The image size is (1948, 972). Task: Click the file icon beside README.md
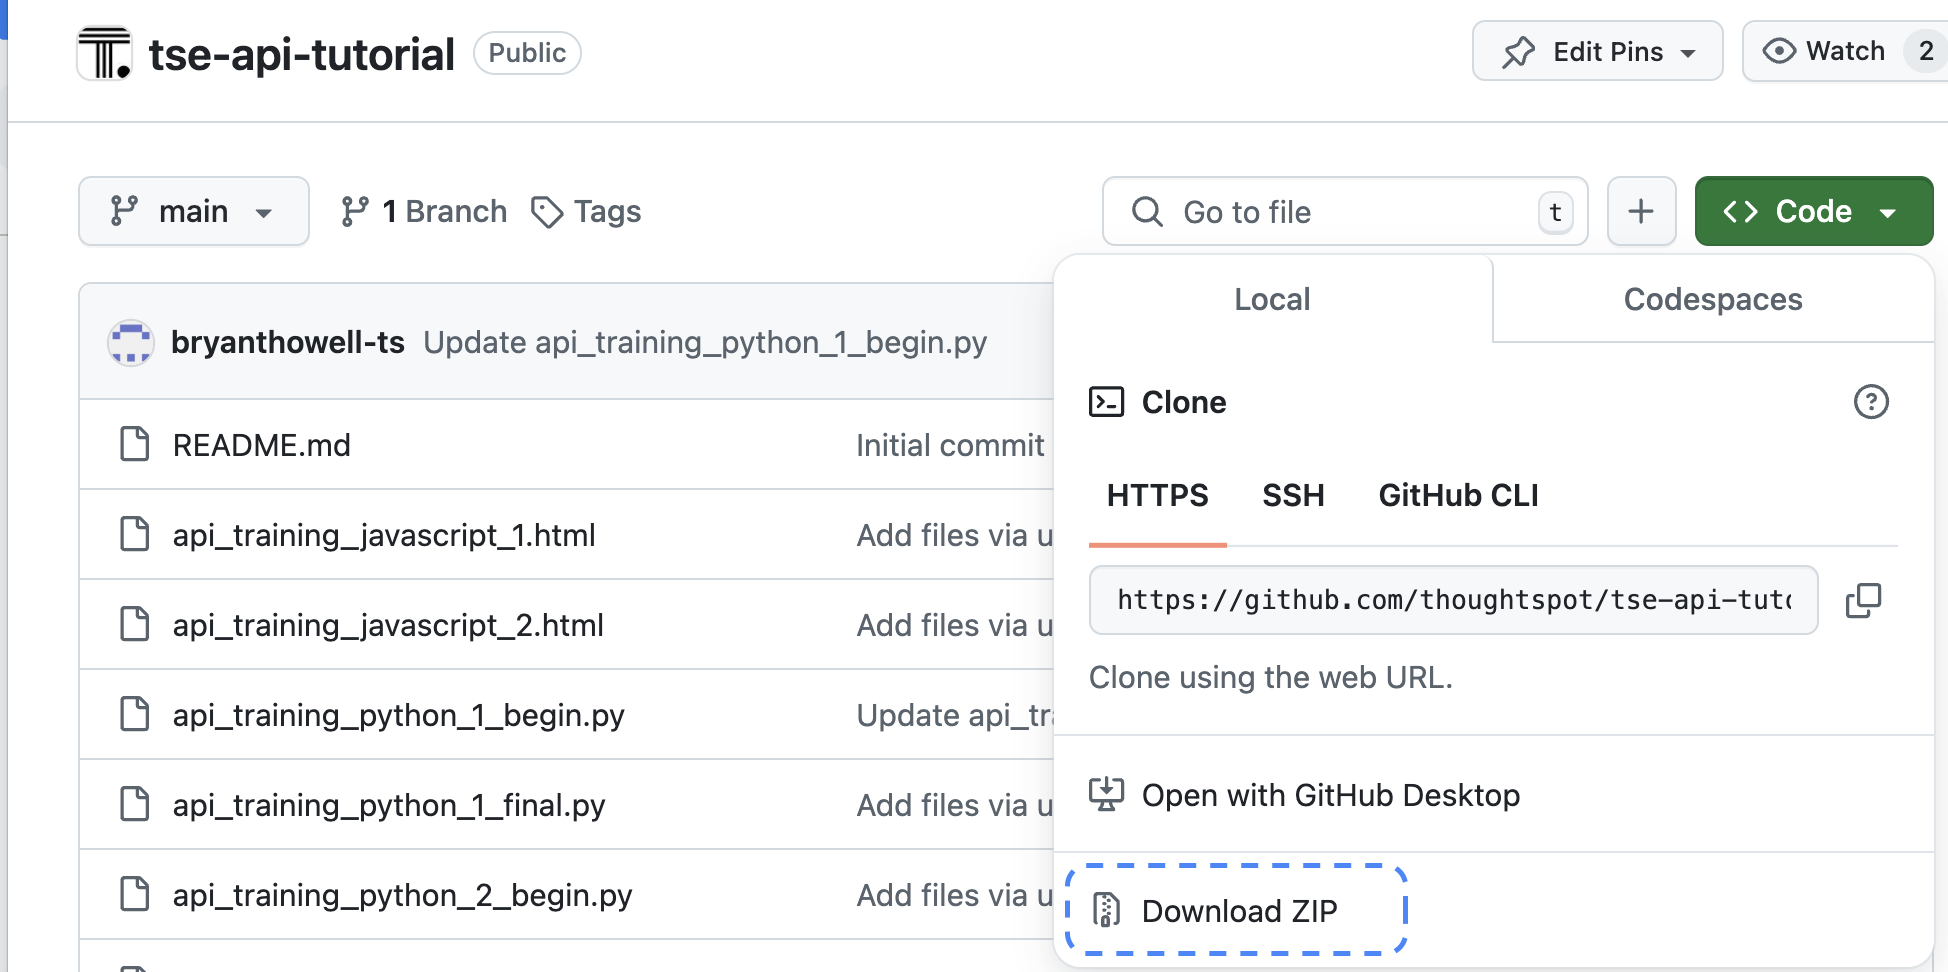135,444
